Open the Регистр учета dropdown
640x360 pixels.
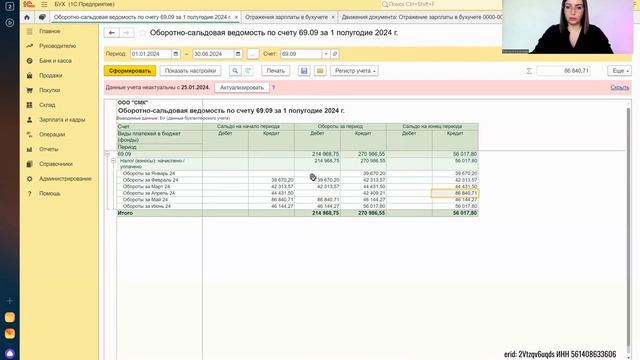354,71
